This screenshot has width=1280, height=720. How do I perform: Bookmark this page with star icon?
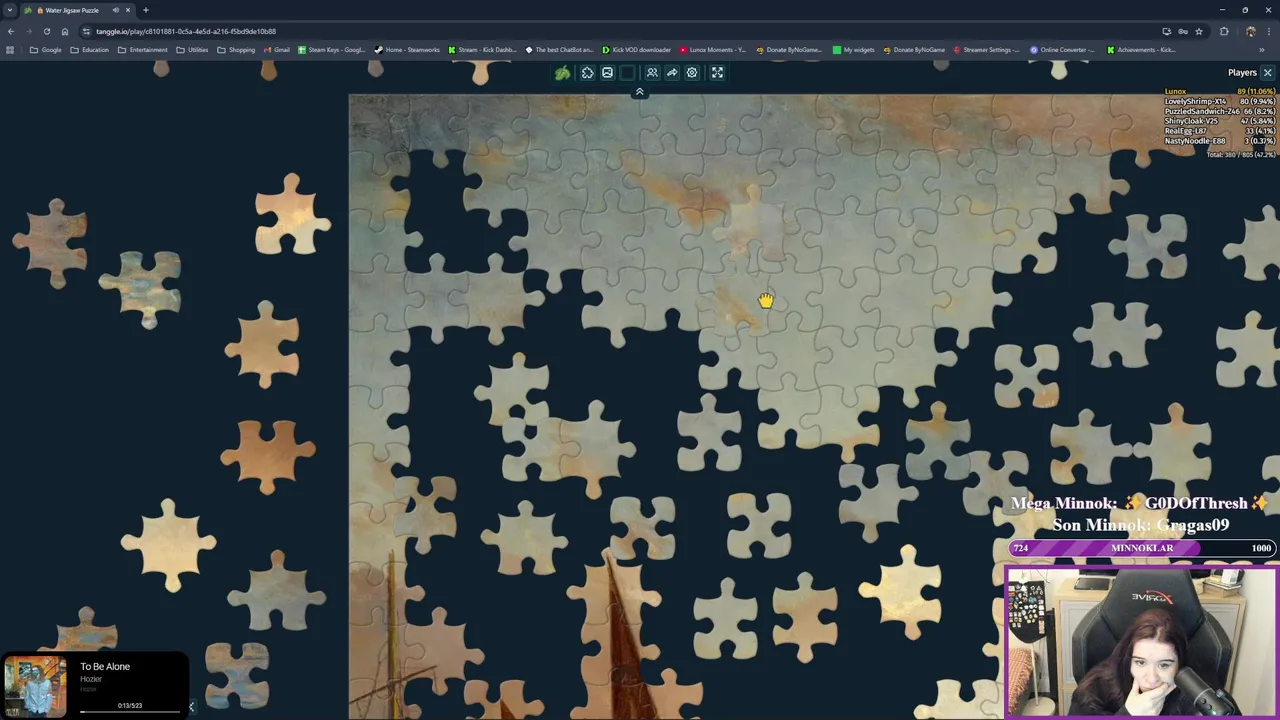click(x=1199, y=31)
